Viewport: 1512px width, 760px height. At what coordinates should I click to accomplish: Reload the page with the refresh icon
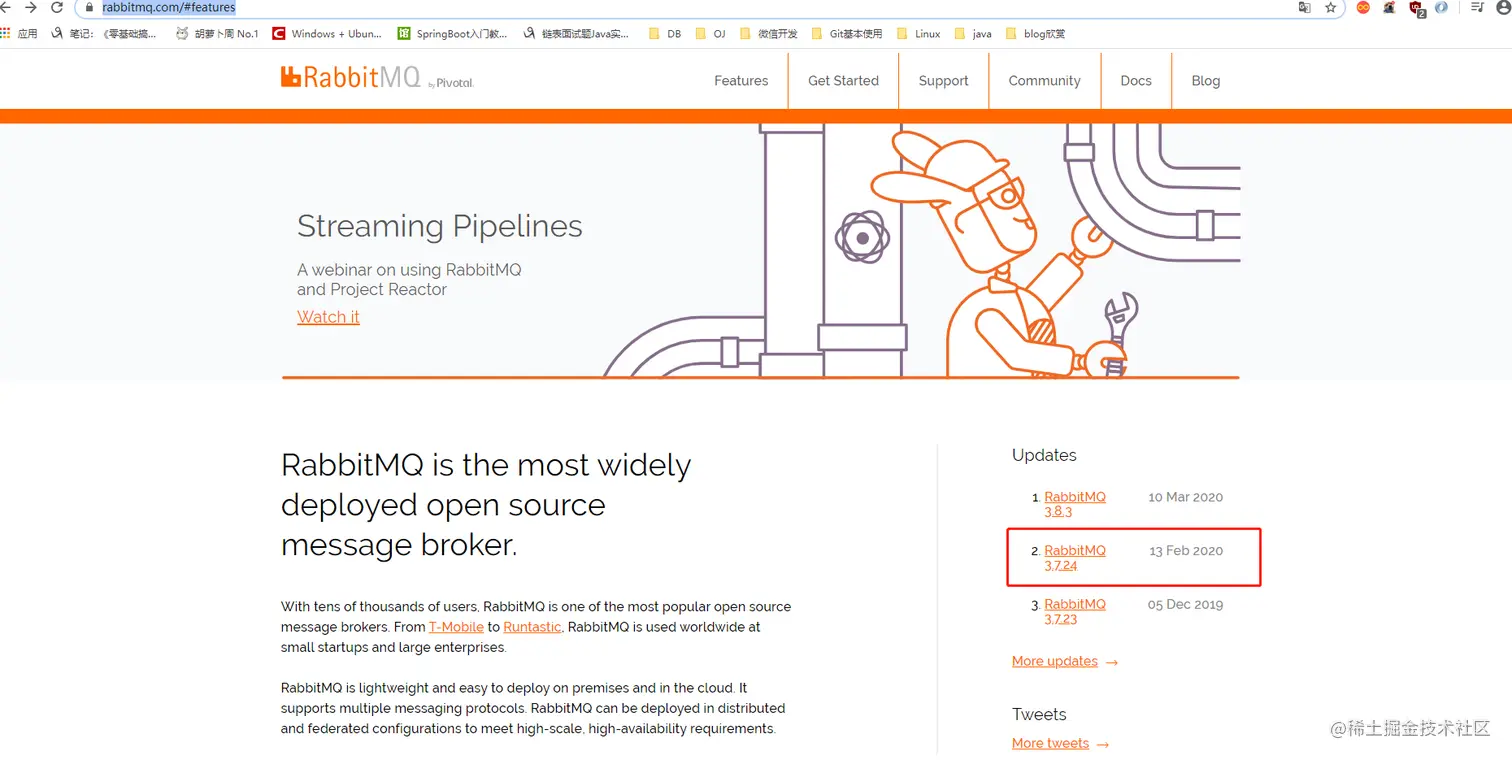pos(58,7)
